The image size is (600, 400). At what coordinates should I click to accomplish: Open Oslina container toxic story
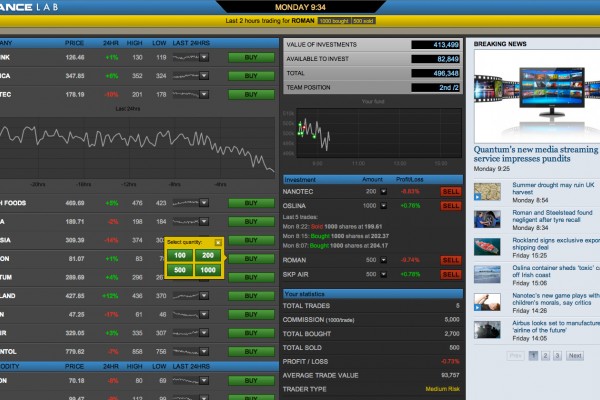(556, 271)
